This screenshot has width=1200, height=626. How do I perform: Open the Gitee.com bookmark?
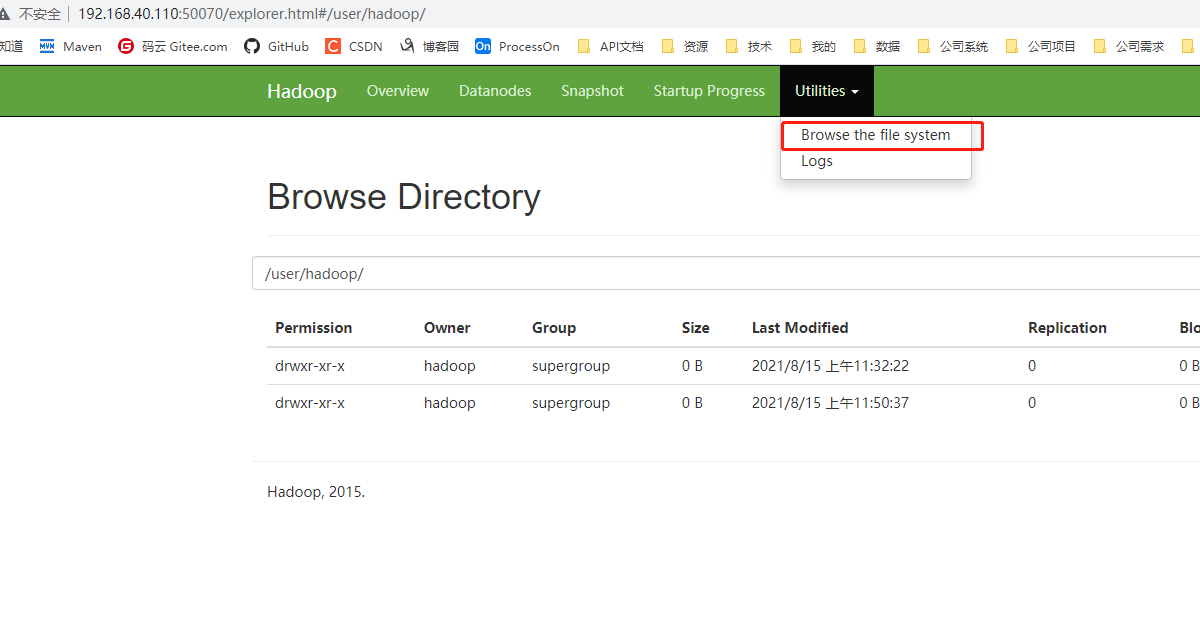[172, 46]
